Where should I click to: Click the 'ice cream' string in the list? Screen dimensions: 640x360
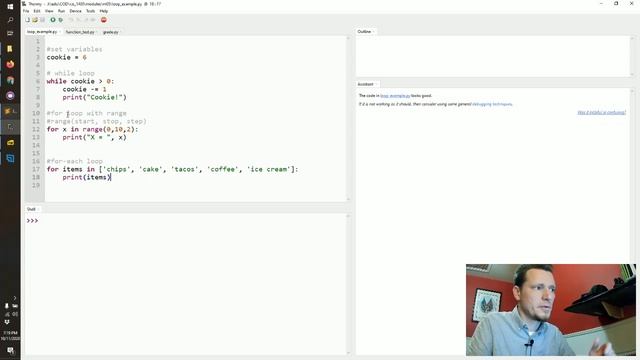(270, 169)
